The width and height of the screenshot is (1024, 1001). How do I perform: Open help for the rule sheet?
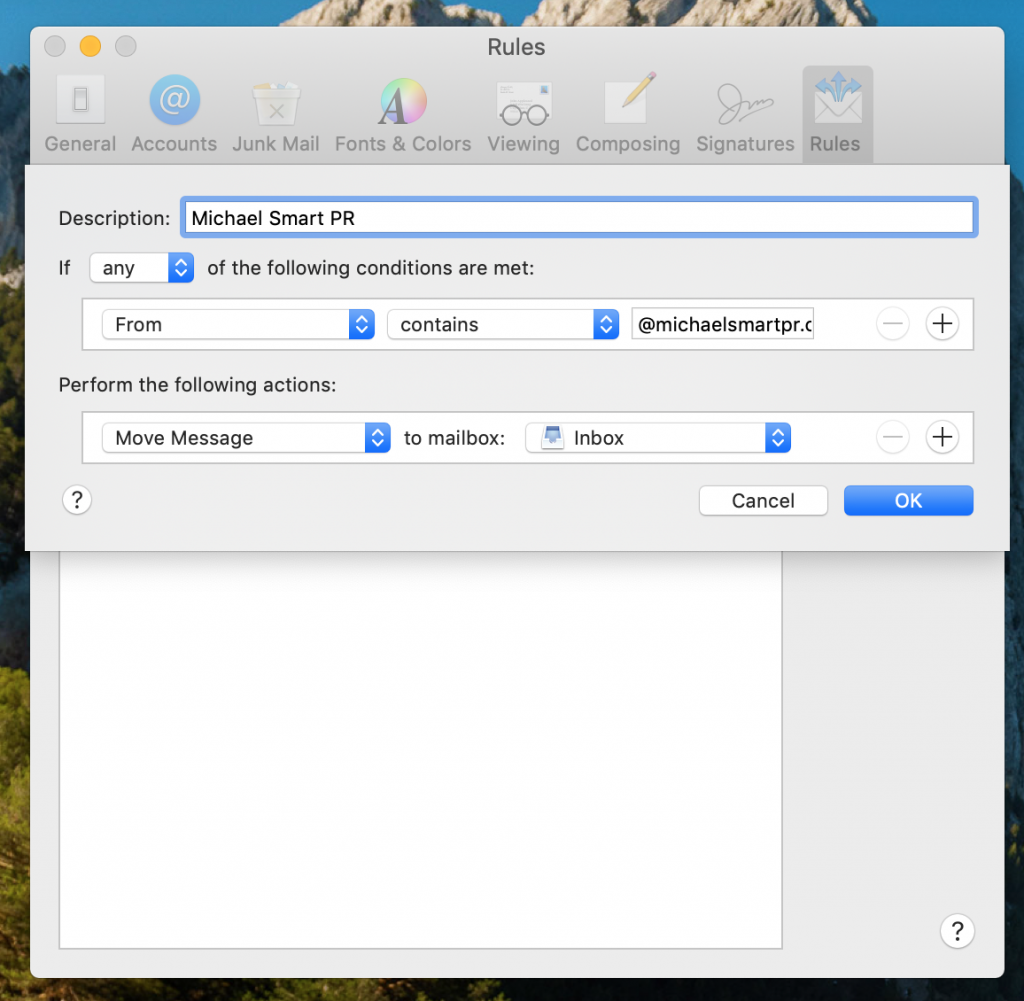point(77,500)
